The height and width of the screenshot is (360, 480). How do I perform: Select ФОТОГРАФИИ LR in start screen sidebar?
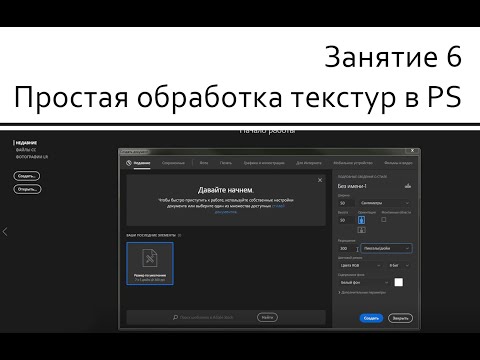(32, 157)
